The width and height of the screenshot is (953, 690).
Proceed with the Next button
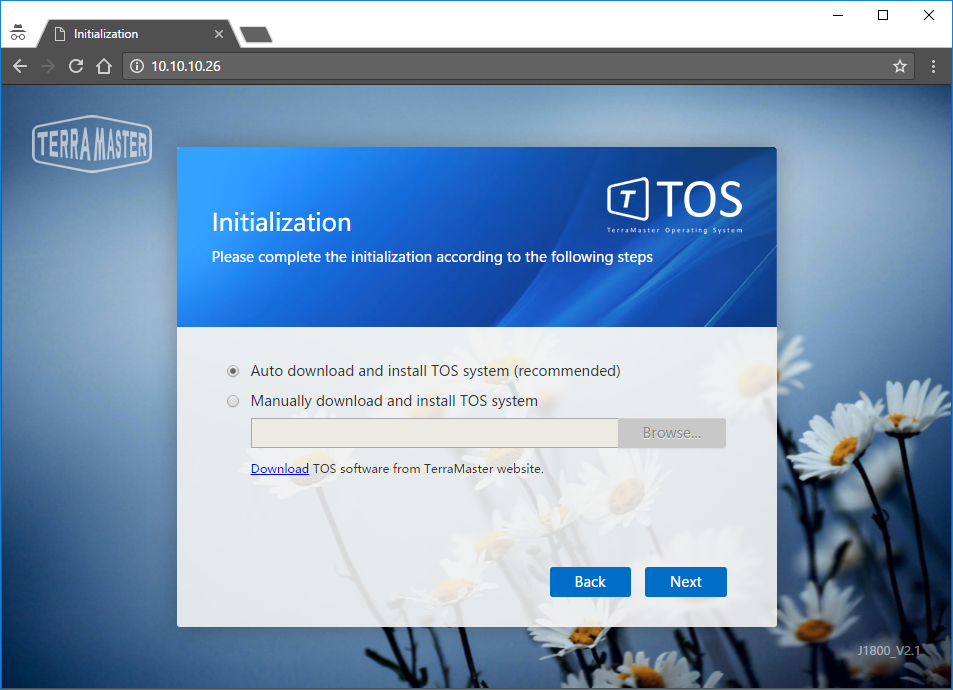[686, 582]
